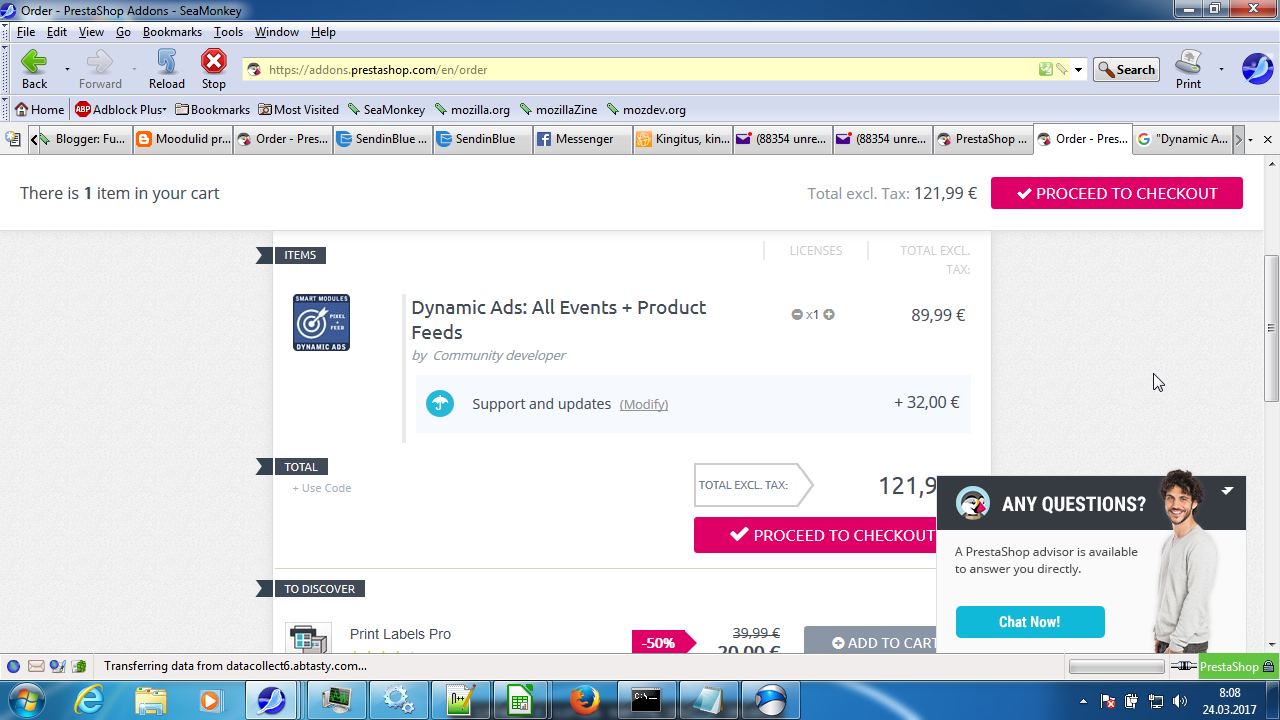This screenshot has height=720, width=1280.
Task: Increase license quantity with the plus icon
Action: [829, 315]
